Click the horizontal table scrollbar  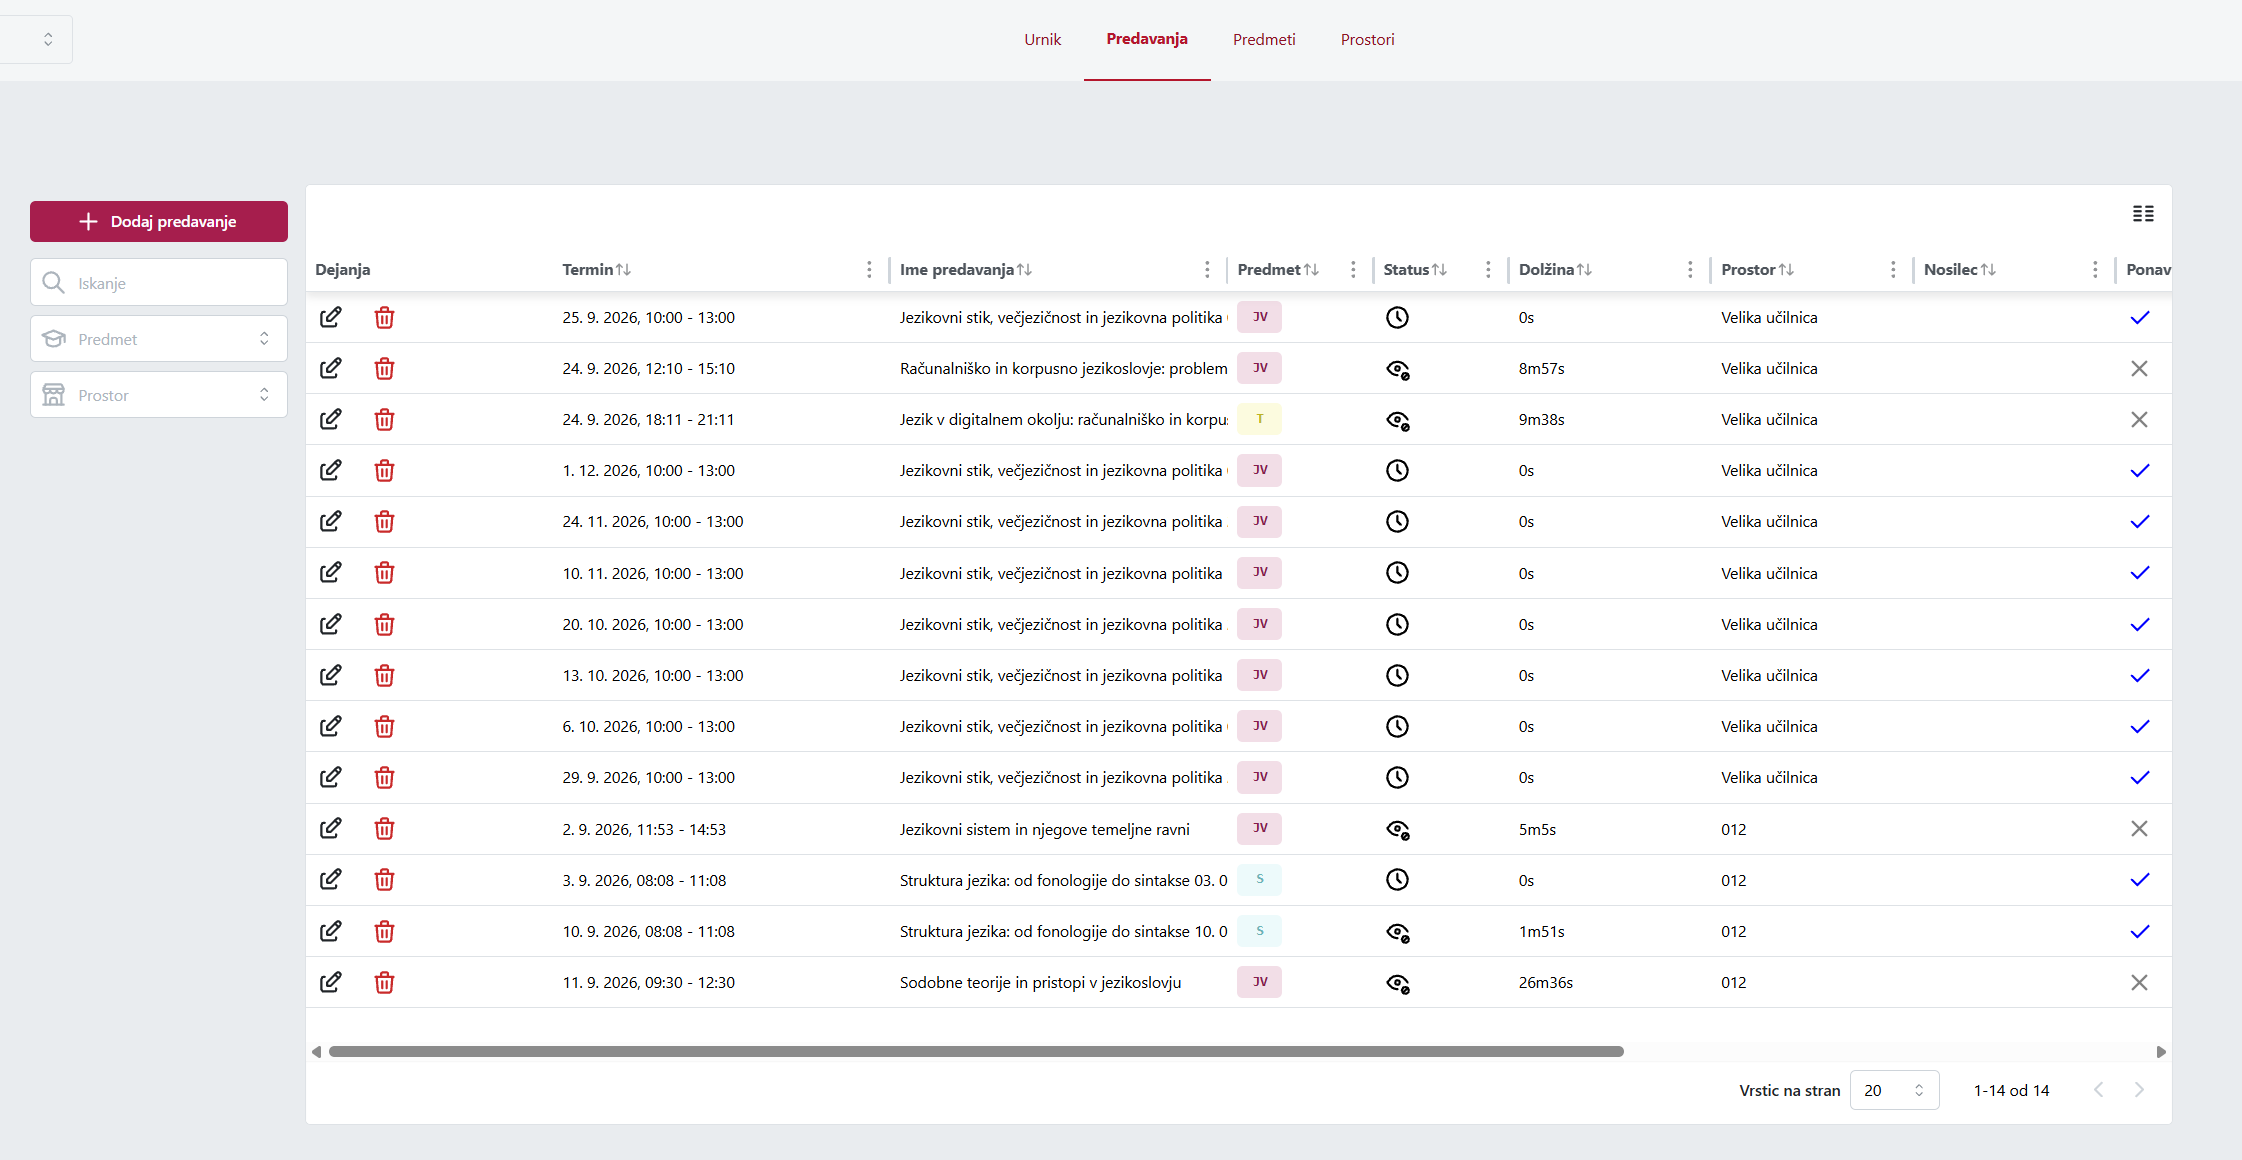coord(976,1051)
